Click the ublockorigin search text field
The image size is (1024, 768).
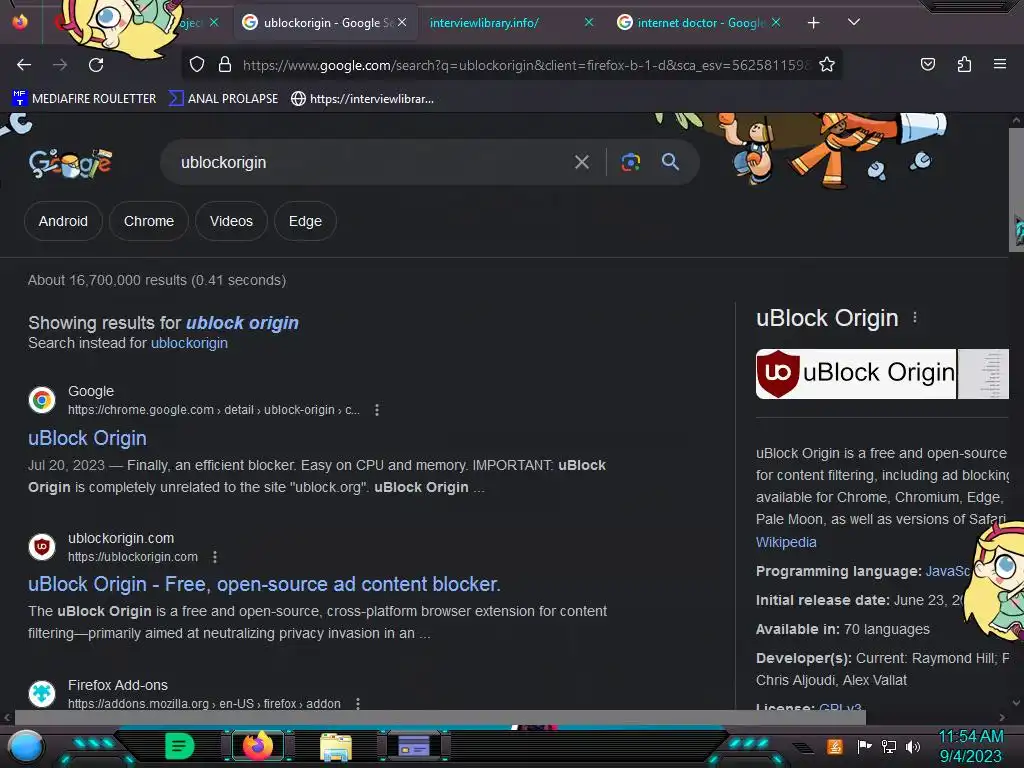[x=366, y=162]
